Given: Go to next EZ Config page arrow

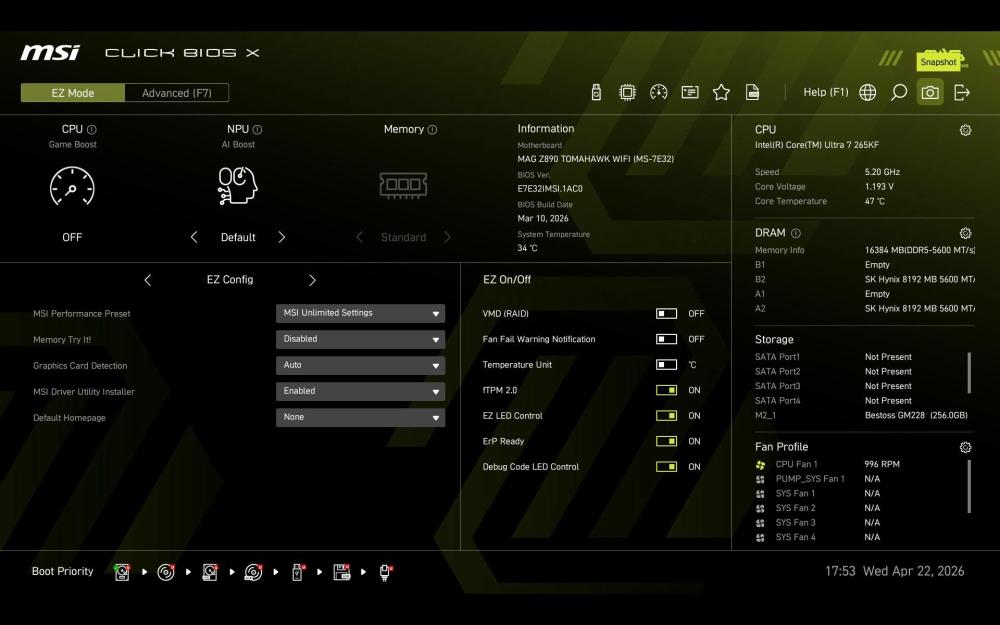Looking at the screenshot, I should point(312,280).
